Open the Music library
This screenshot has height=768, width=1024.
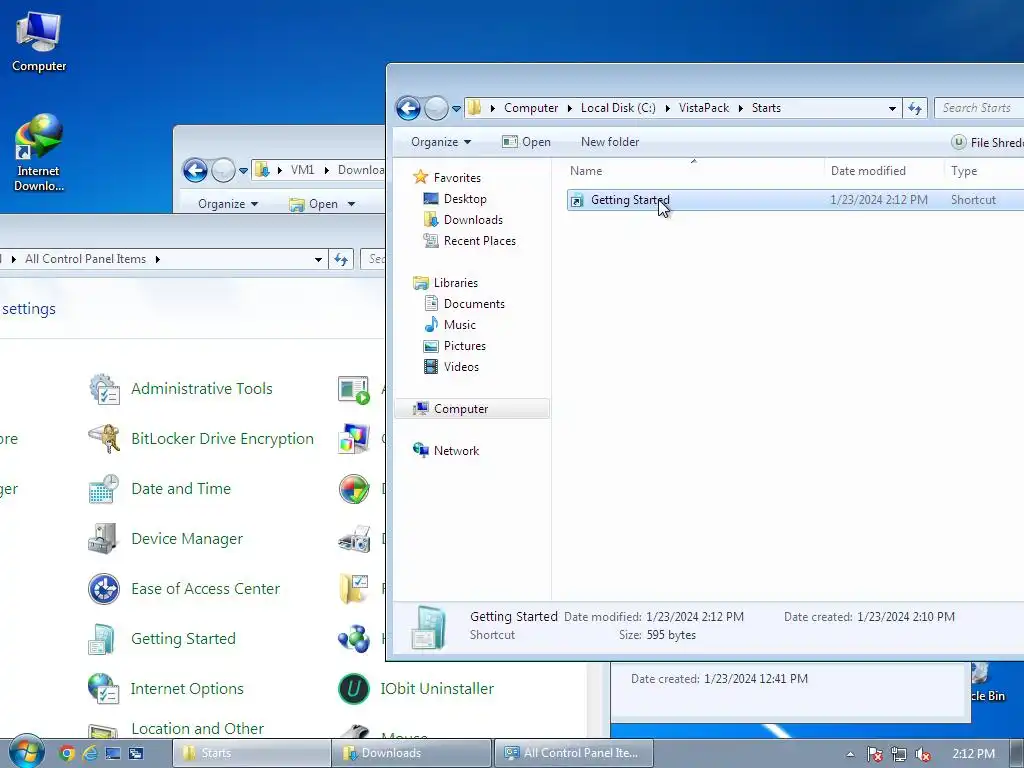(459, 325)
